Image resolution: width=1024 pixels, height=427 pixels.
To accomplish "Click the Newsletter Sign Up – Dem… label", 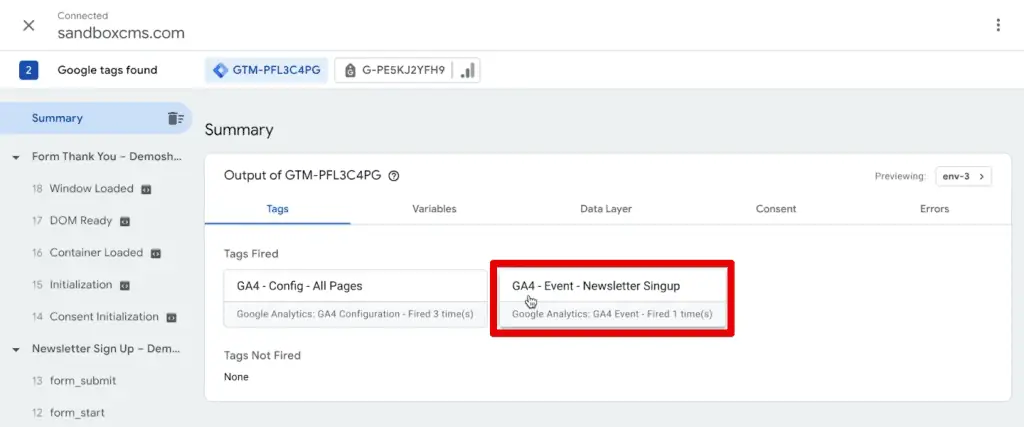I will point(106,349).
